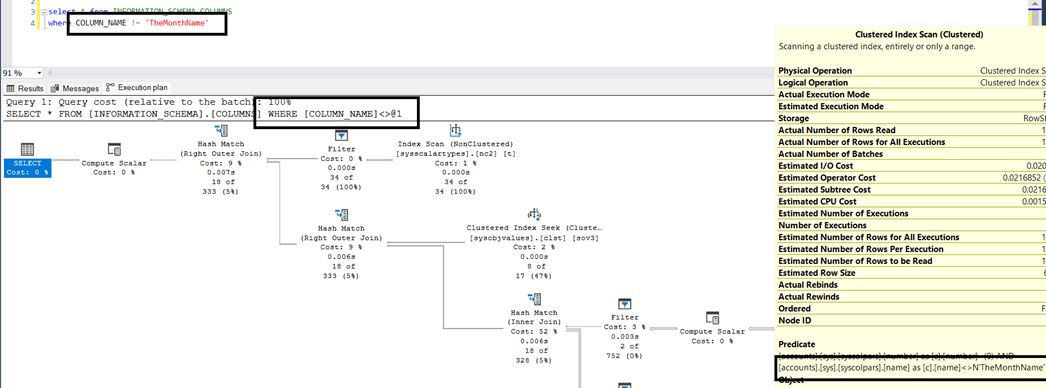Click the '328 (5%)' row estimate text
Viewport: 1046px width, 388px height.
click(534, 361)
